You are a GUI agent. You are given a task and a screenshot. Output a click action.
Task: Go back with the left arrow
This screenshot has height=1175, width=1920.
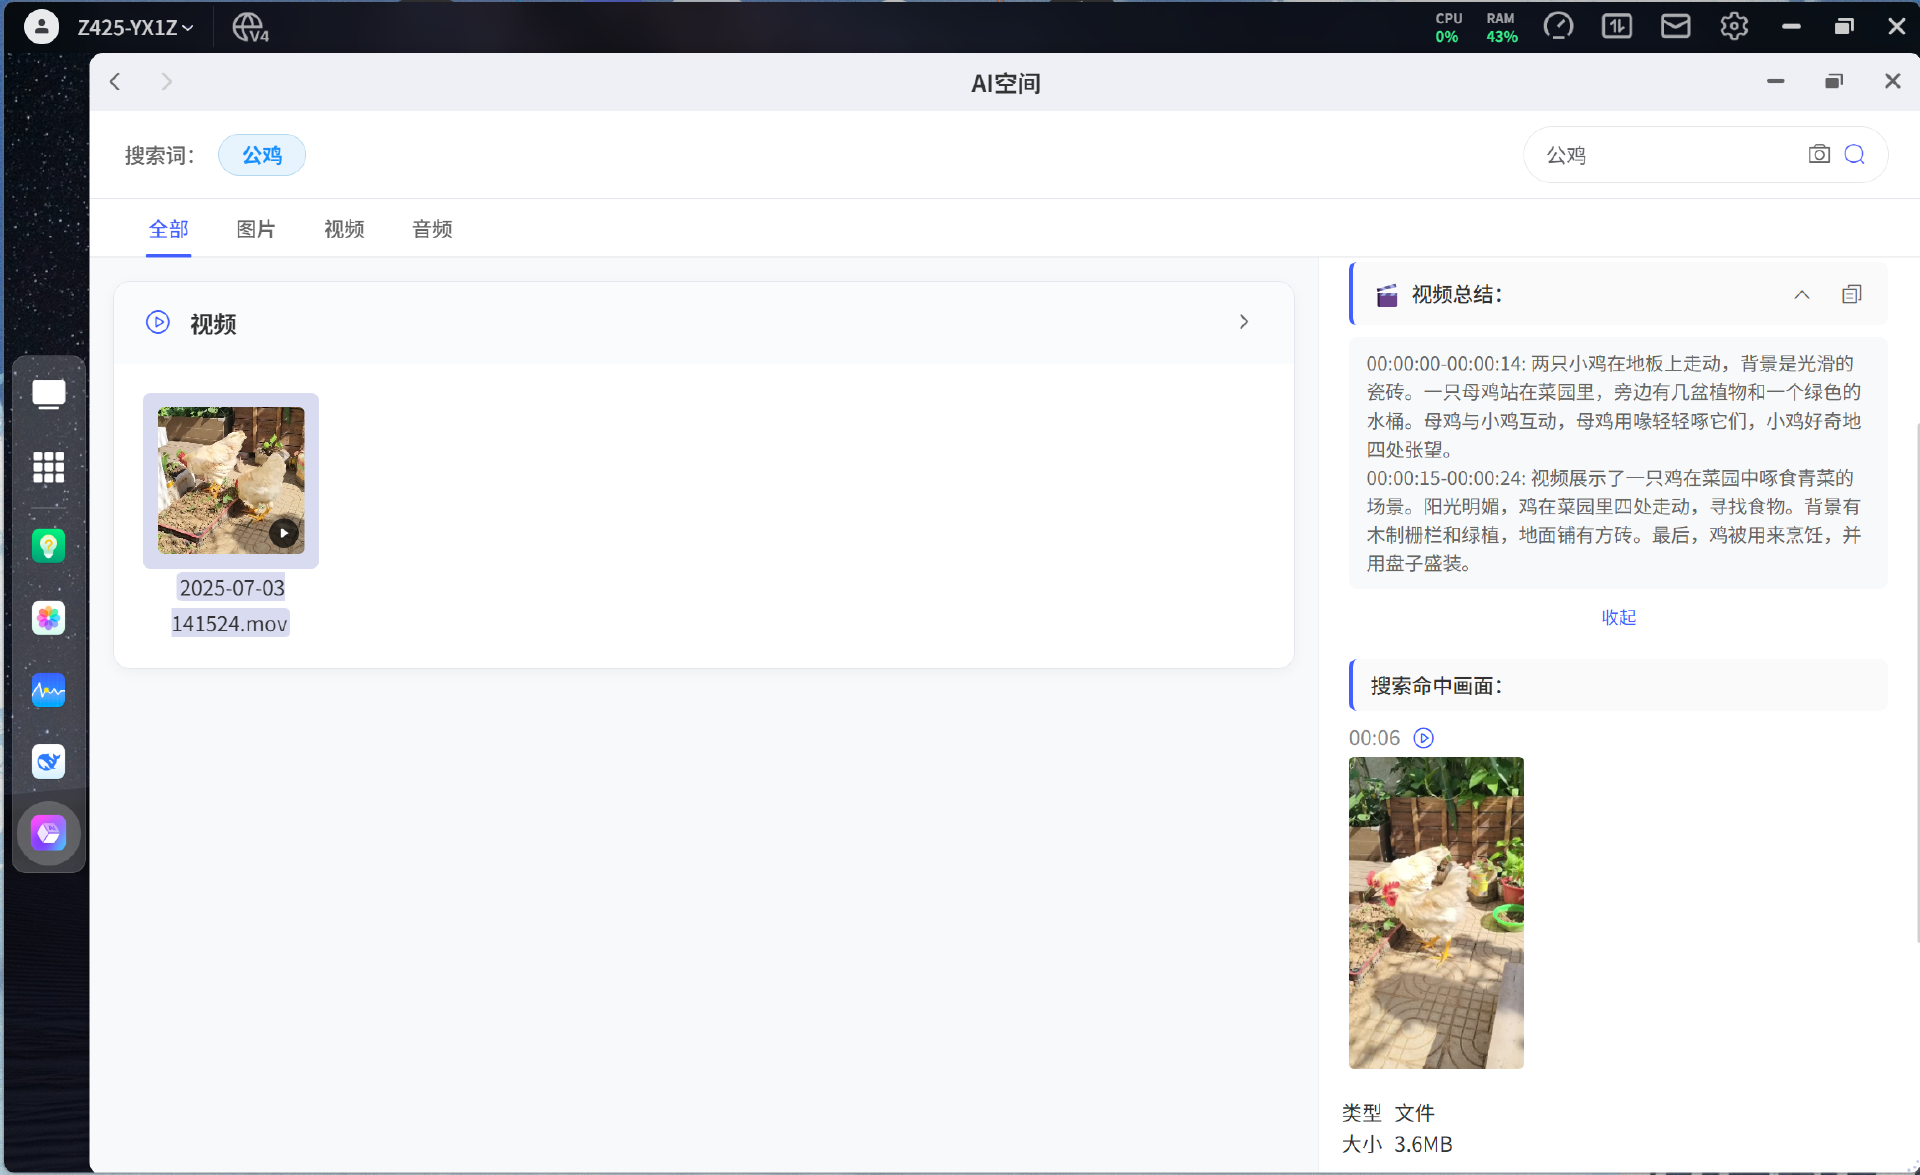[x=115, y=82]
